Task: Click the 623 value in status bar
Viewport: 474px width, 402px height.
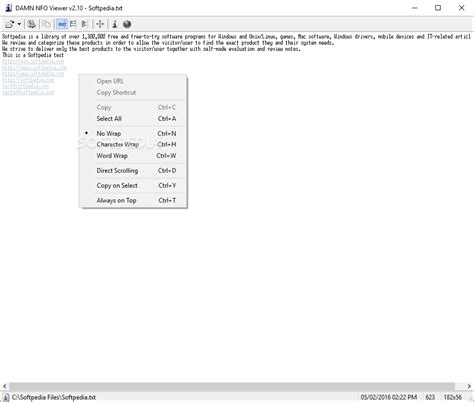Action: 430,397
